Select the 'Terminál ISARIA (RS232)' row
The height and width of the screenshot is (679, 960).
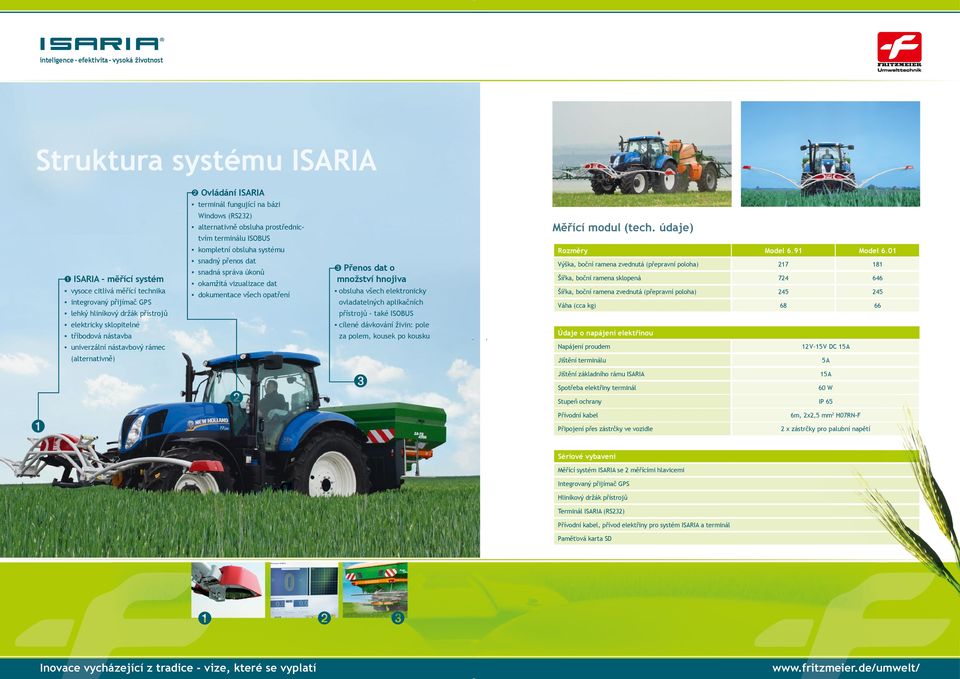pyautogui.click(x=736, y=511)
